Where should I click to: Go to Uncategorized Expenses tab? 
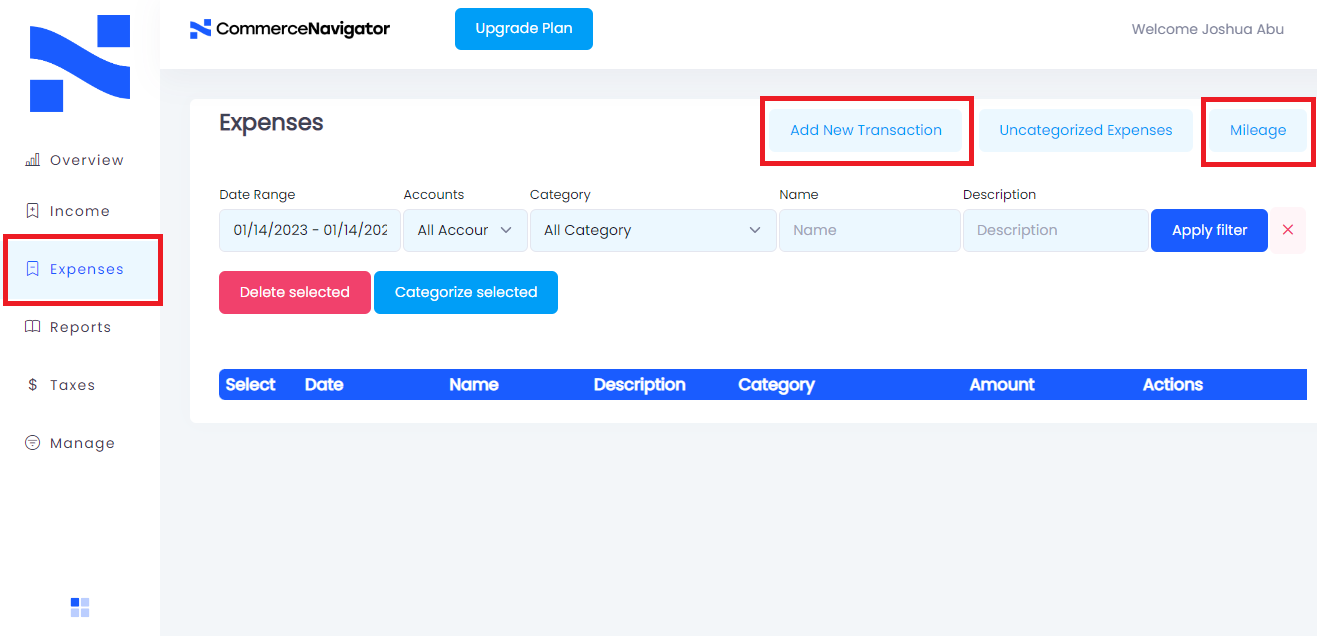tap(1085, 130)
